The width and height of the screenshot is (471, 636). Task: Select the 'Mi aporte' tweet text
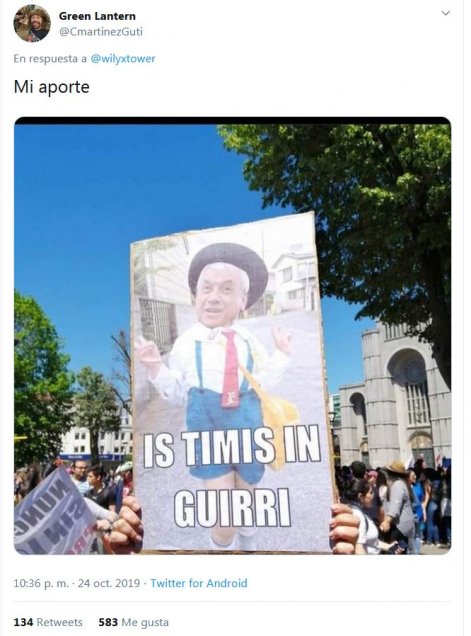click(52, 87)
